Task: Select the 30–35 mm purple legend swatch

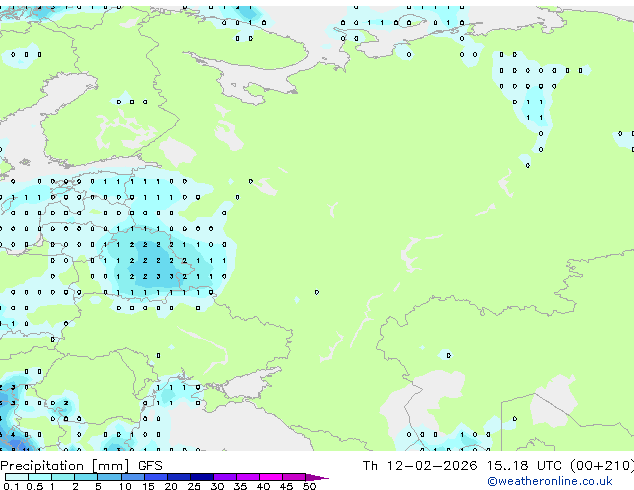Action: tap(224, 477)
